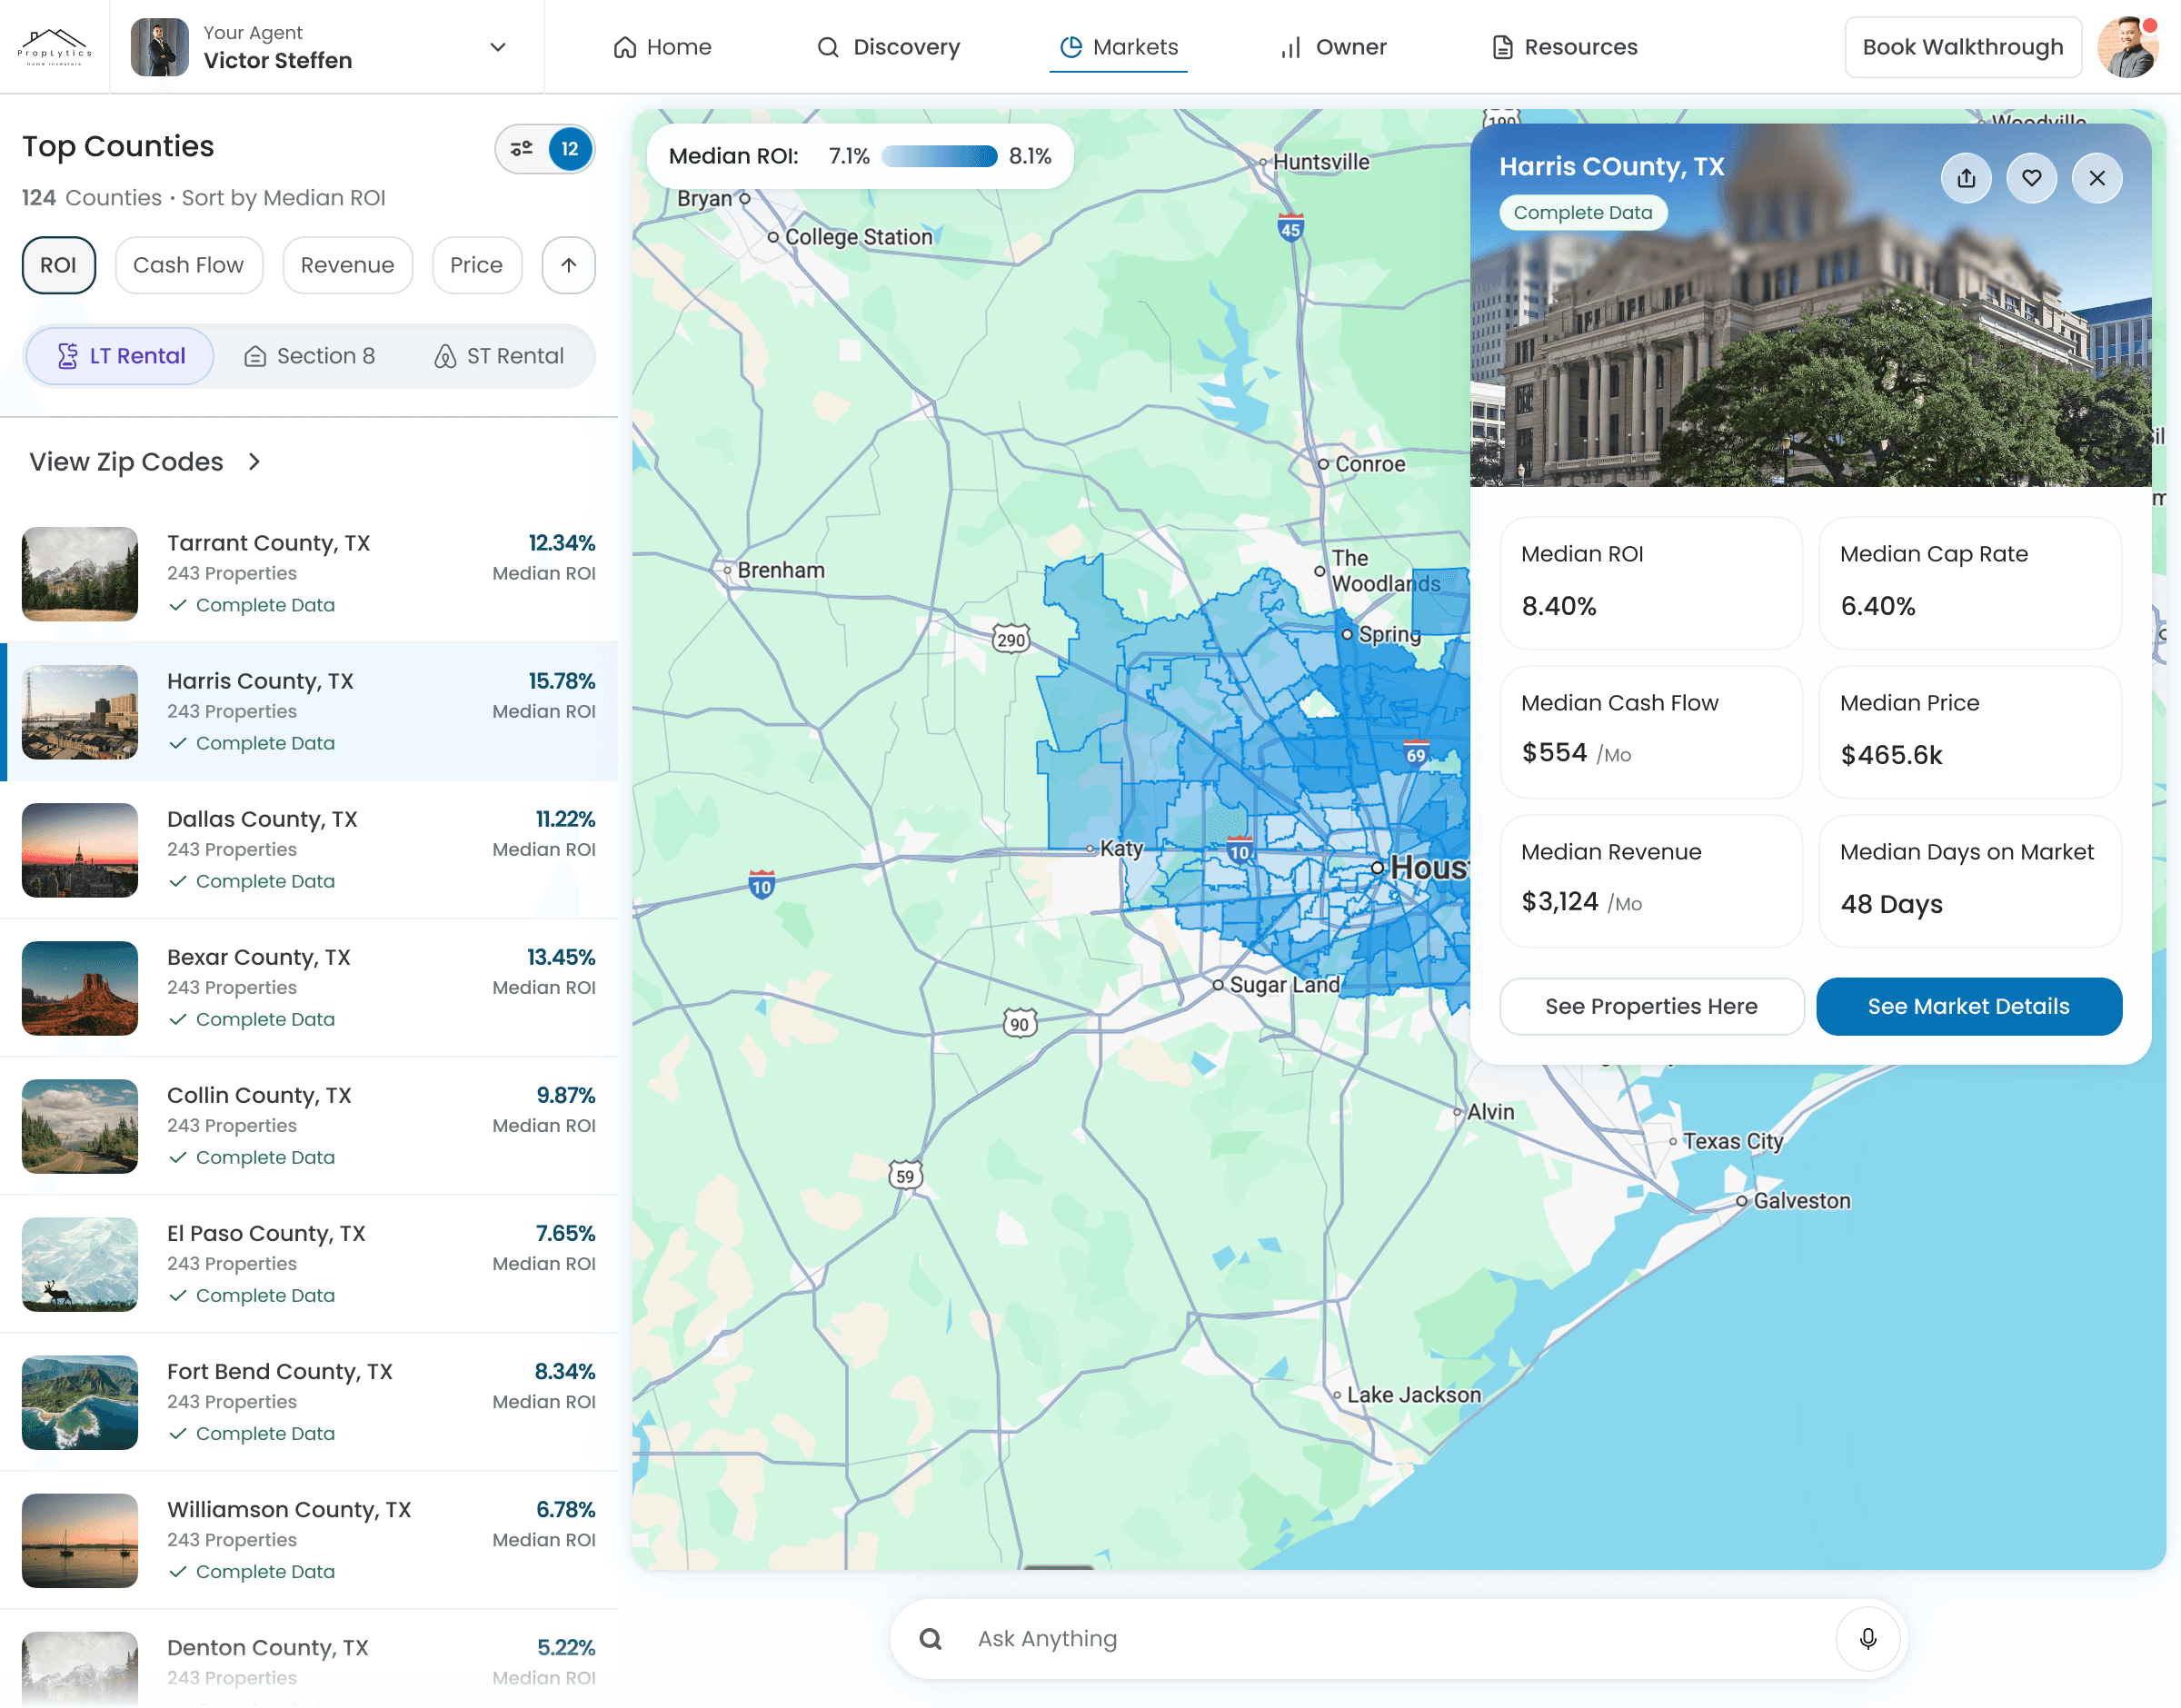Open the Discovery nav tab
The height and width of the screenshot is (1708, 2181).
pos(888,47)
